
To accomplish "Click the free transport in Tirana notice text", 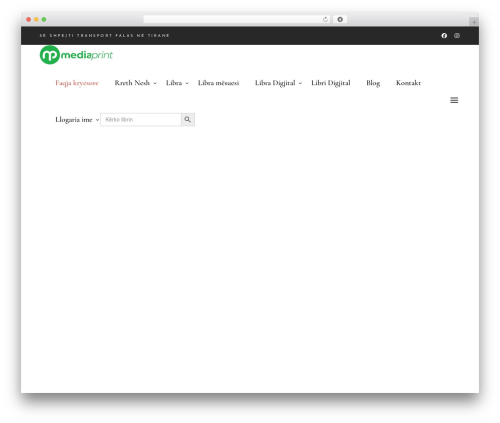I will tap(104, 35).
